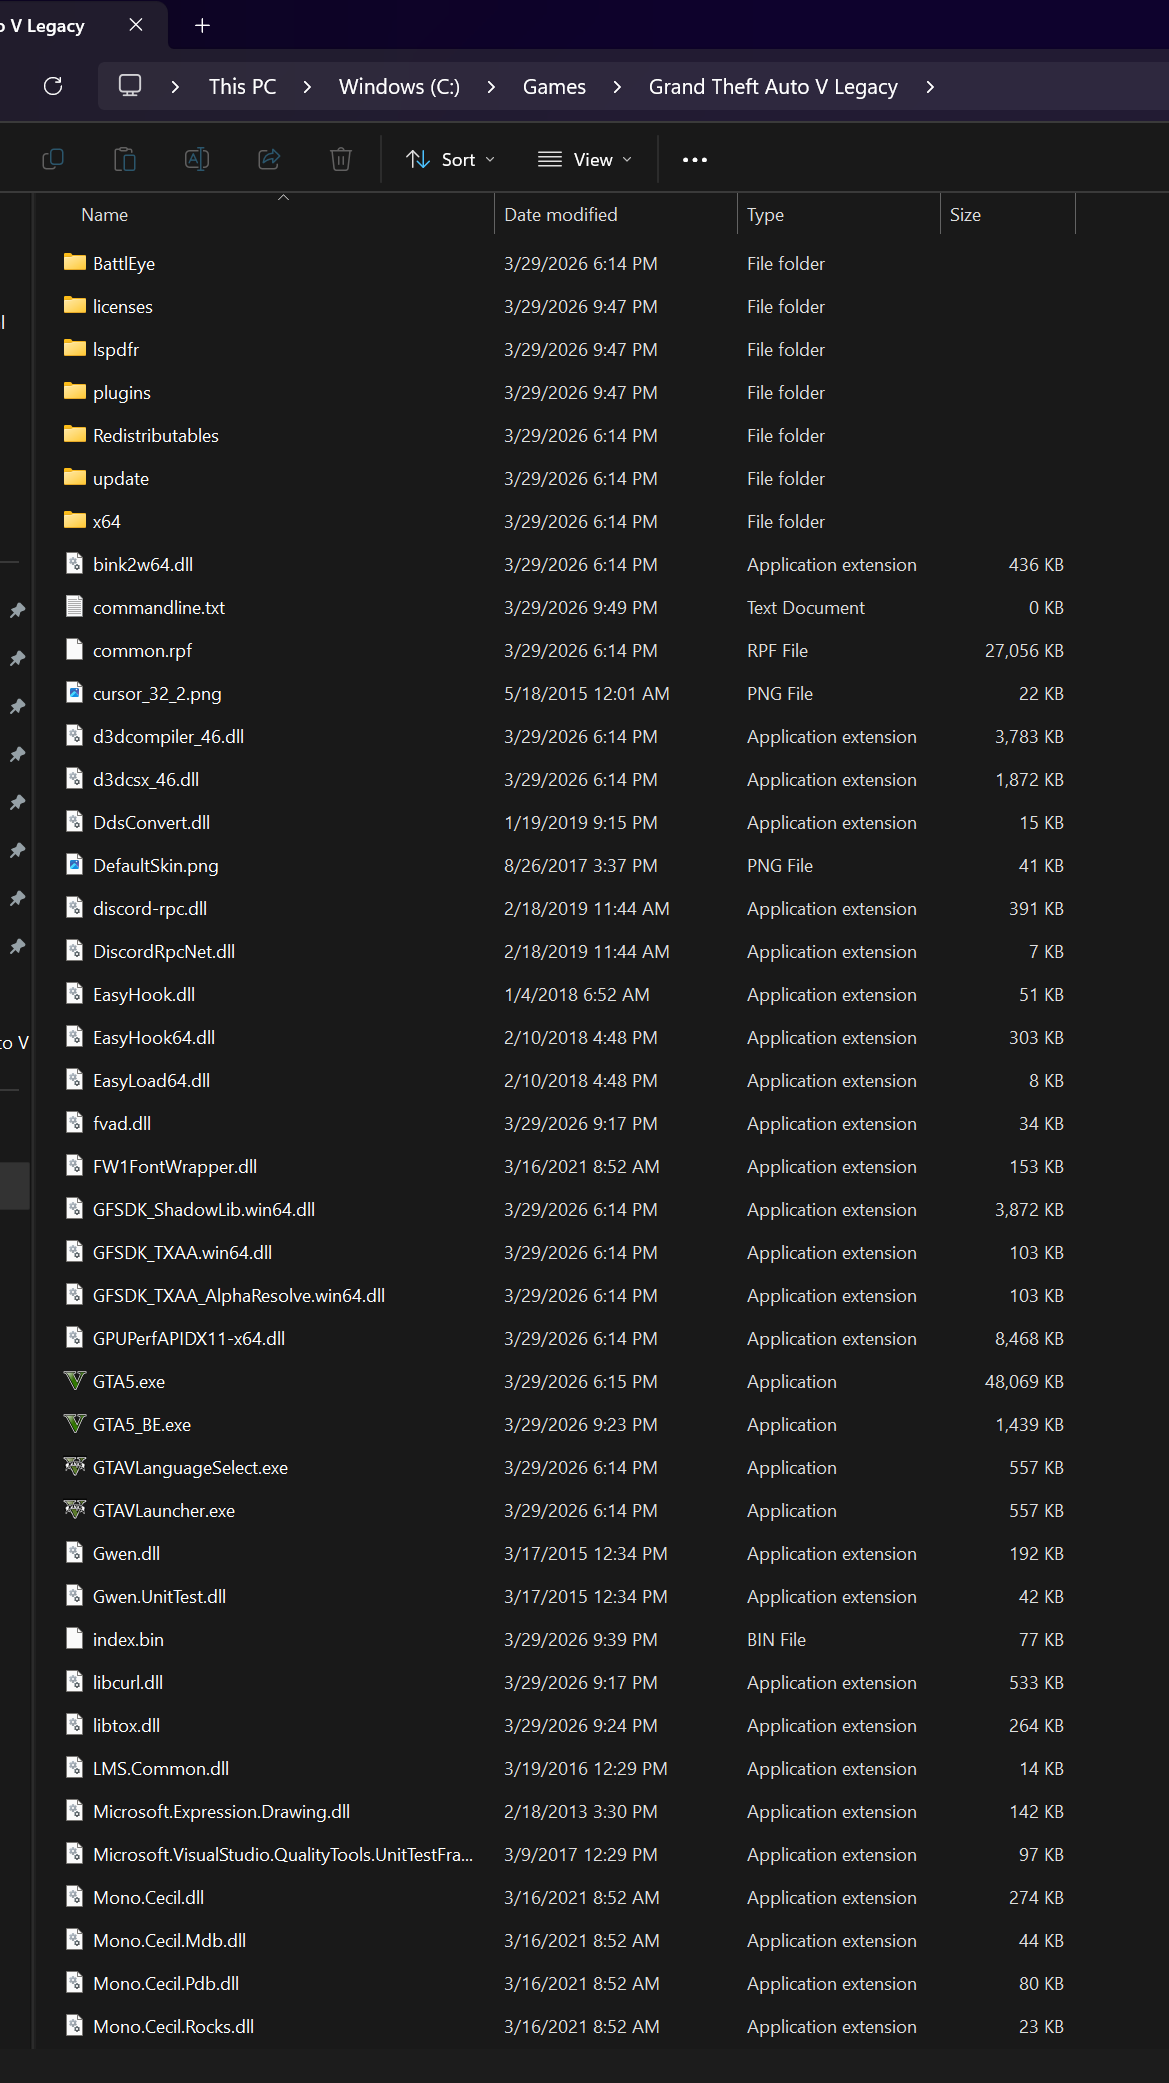Image resolution: width=1169 pixels, height=2083 pixels.
Task: Select file d3dcompiler_46.dll
Action: pos(168,736)
